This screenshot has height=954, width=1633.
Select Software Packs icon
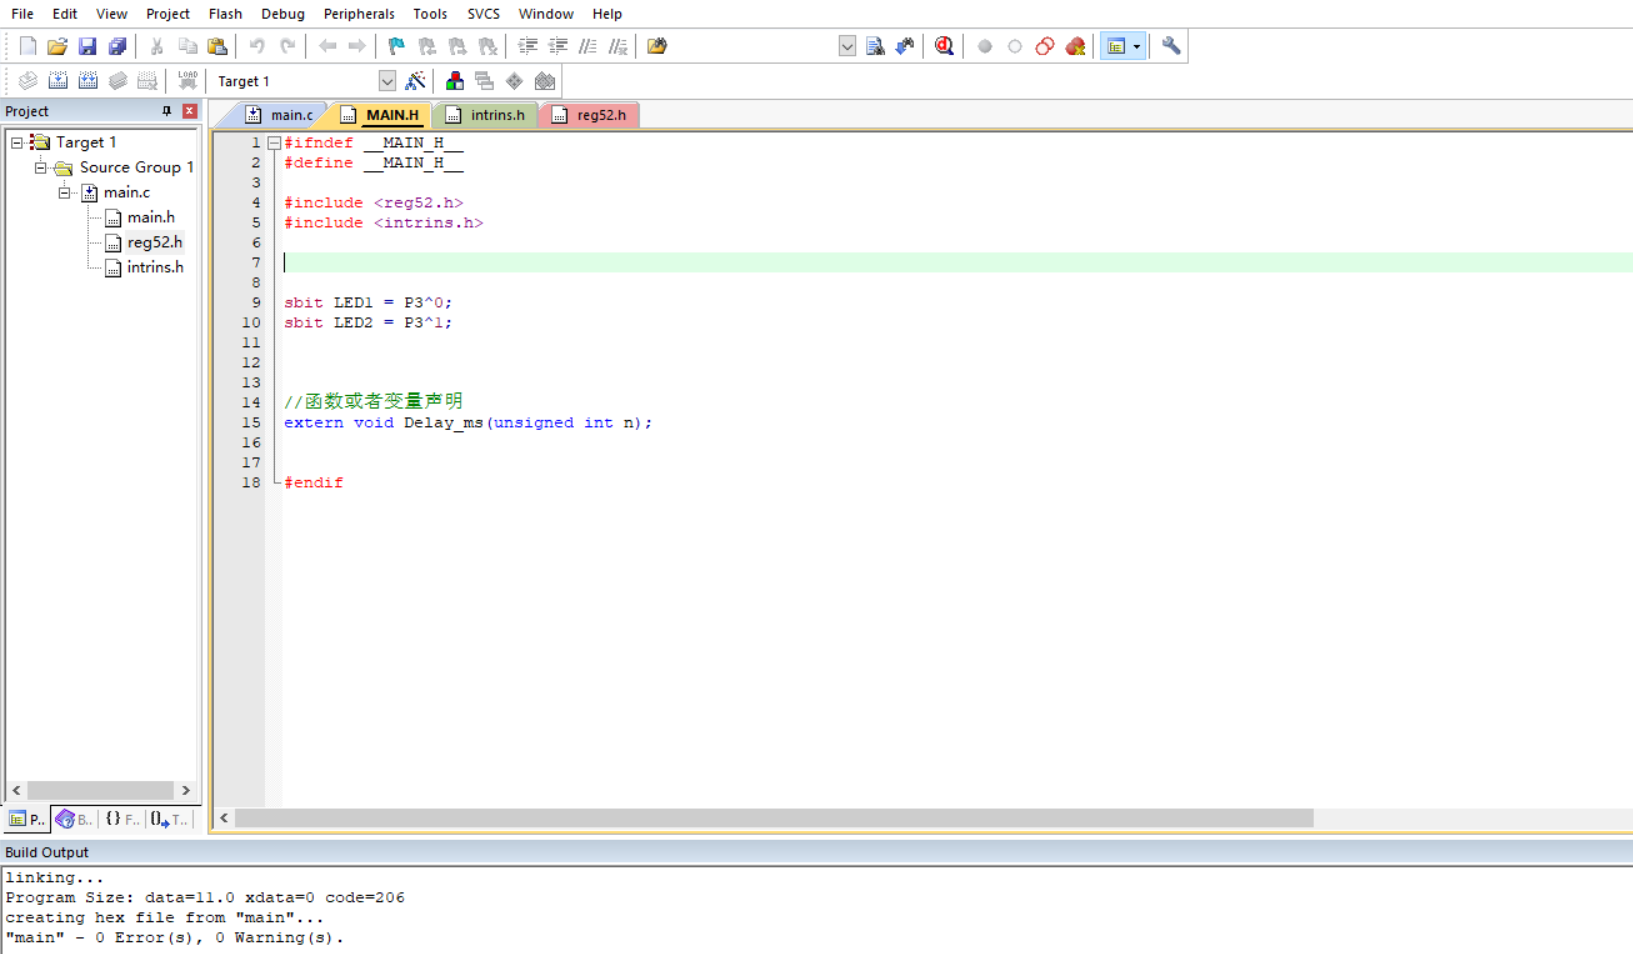(x=545, y=81)
